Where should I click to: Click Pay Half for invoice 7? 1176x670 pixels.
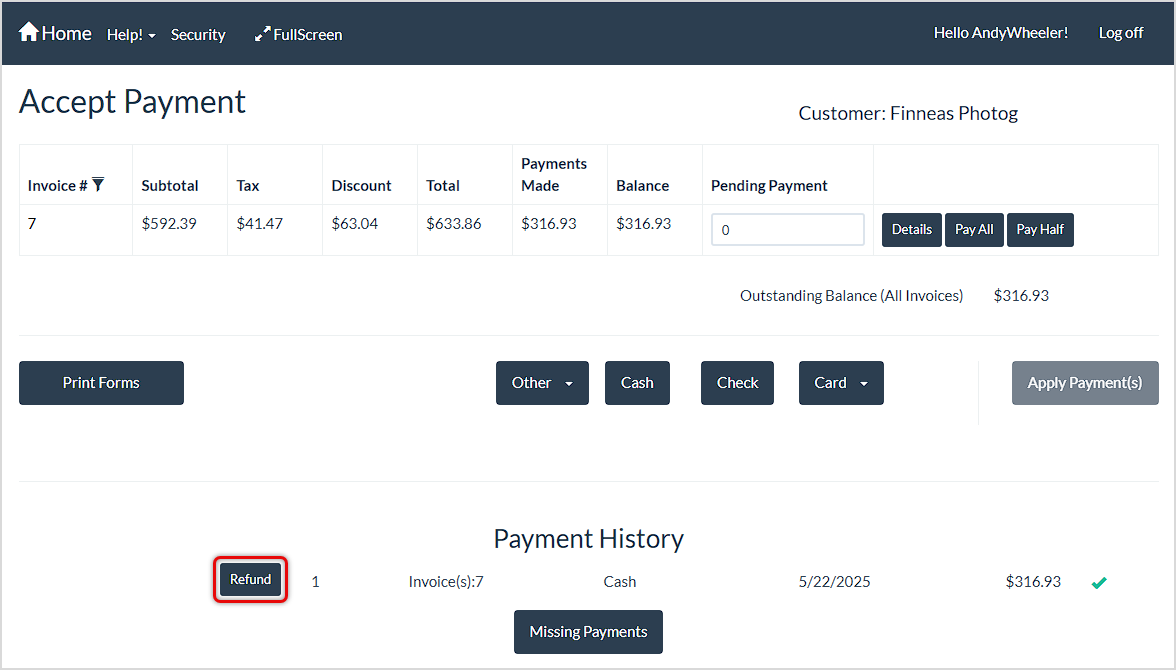pos(1040,229)
